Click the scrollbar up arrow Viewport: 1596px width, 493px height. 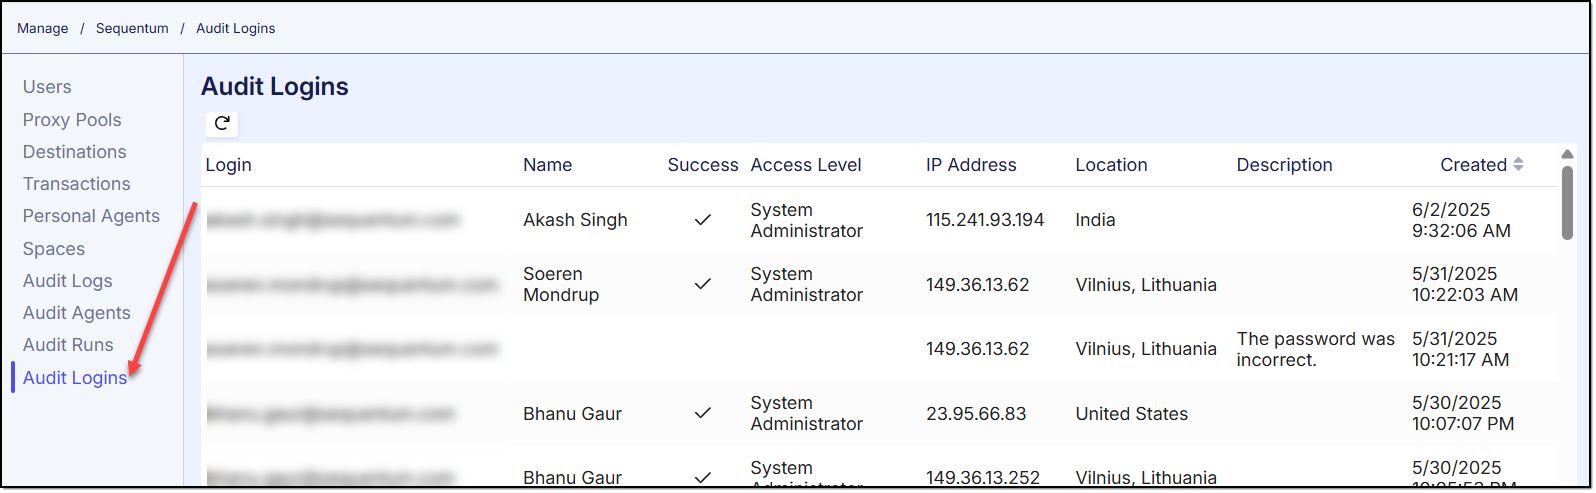point(1567,154)
